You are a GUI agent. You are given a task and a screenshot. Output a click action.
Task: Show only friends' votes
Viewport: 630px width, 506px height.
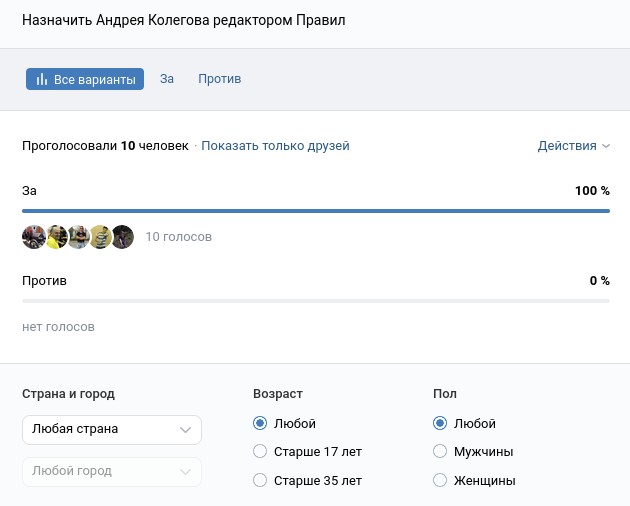[x=275, y=146]
